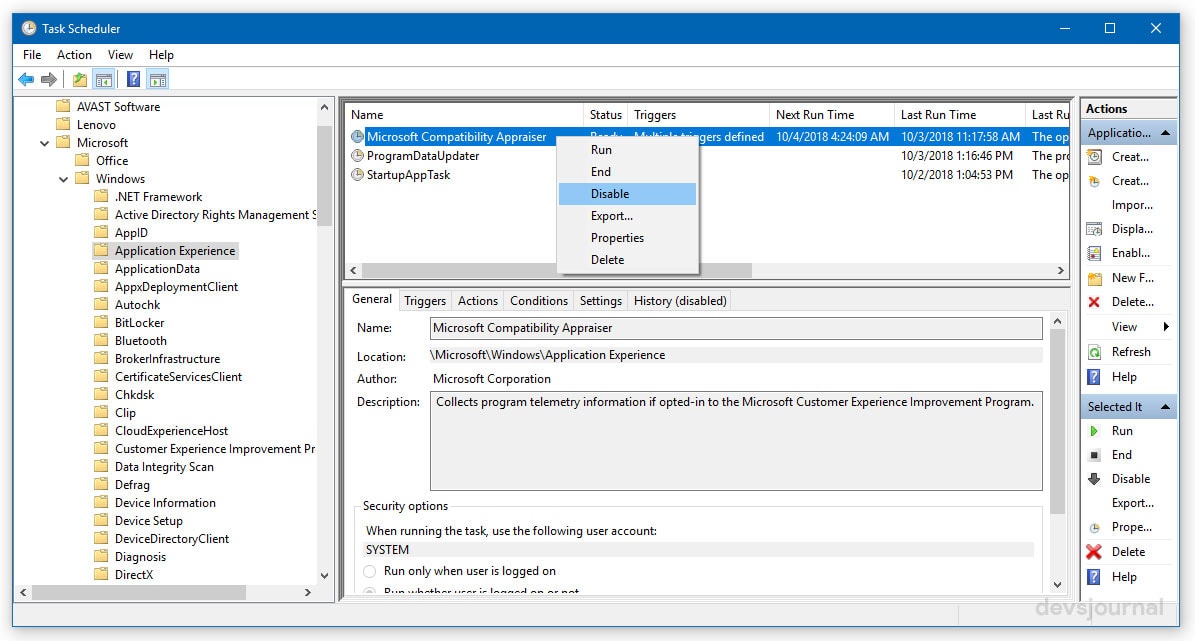Choose Disable in the context menu

627,194
